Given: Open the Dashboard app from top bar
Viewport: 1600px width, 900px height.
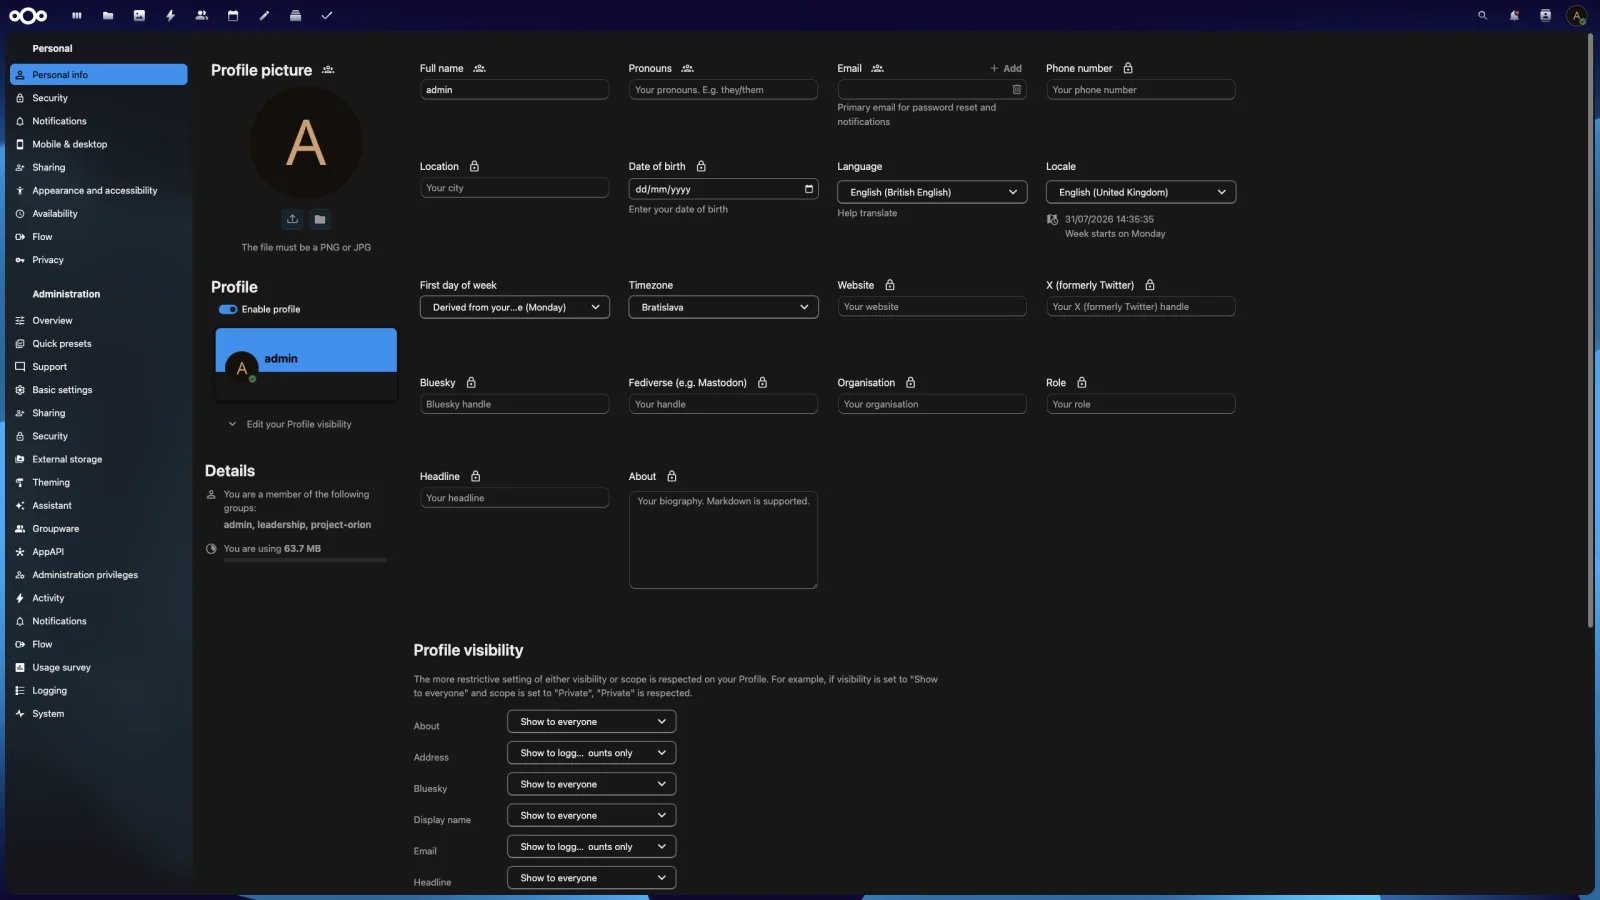Looking at the screenshot, I should 77,15.
